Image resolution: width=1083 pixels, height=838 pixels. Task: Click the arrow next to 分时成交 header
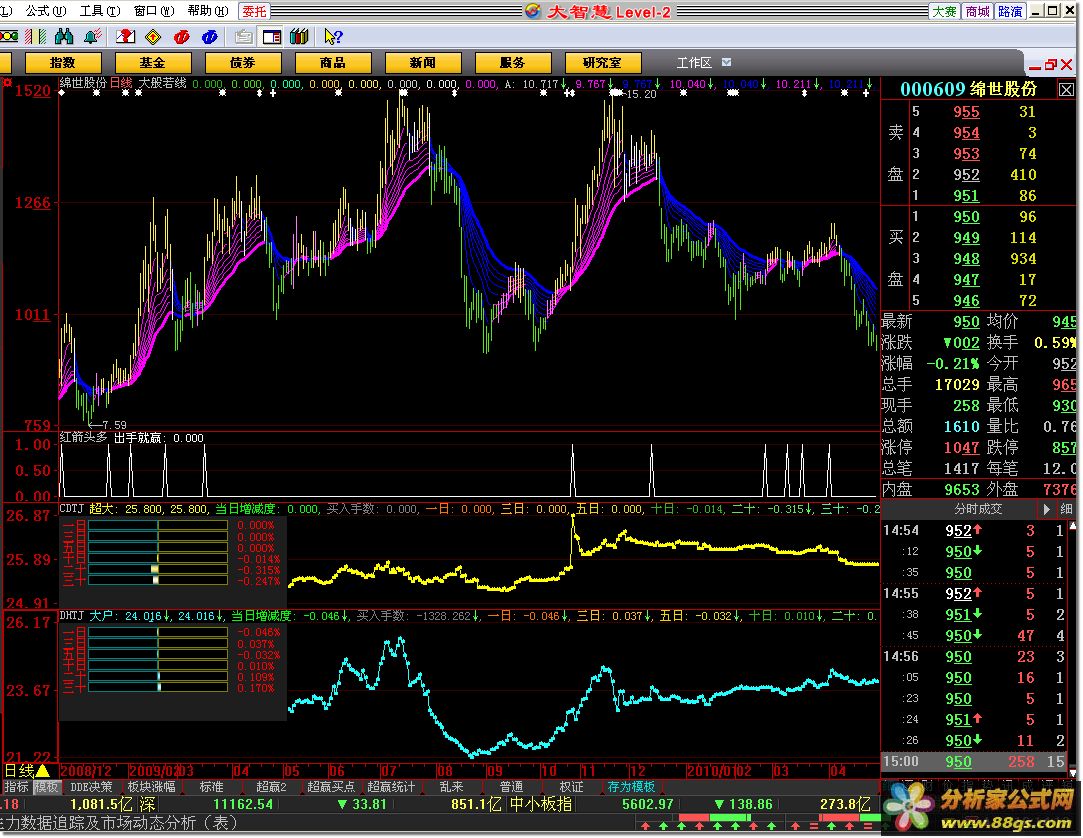1047,509
